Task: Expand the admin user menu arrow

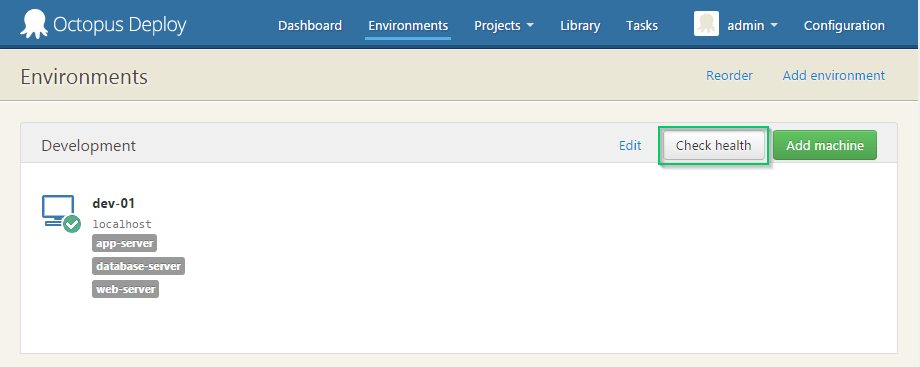Action: tap(774, 26)
